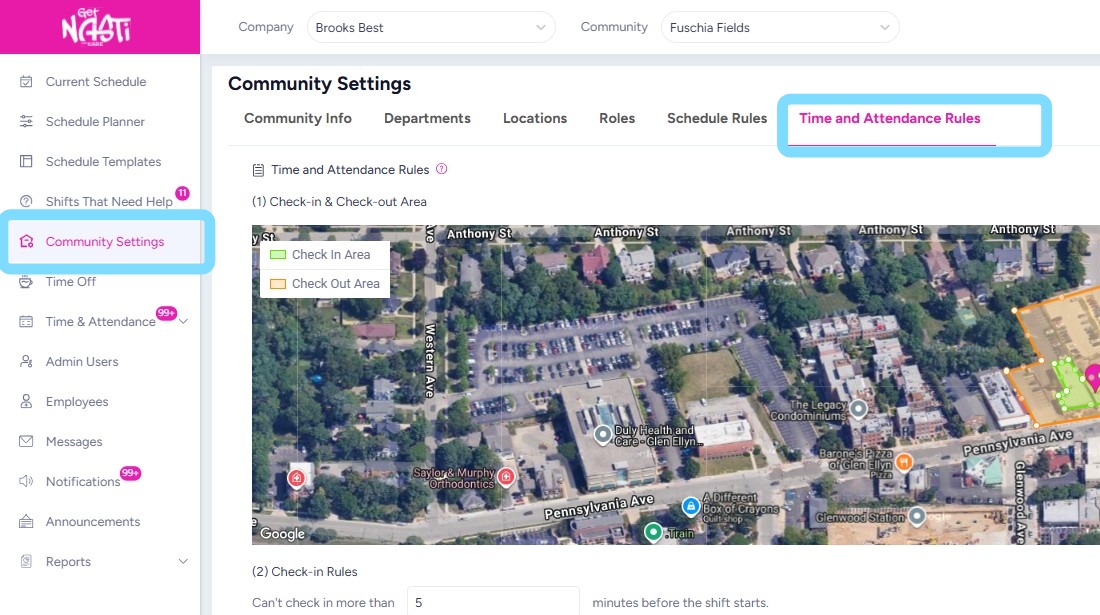The image size is (1100, 615).
Task: Click the Reports document icon
Action: 26,561
